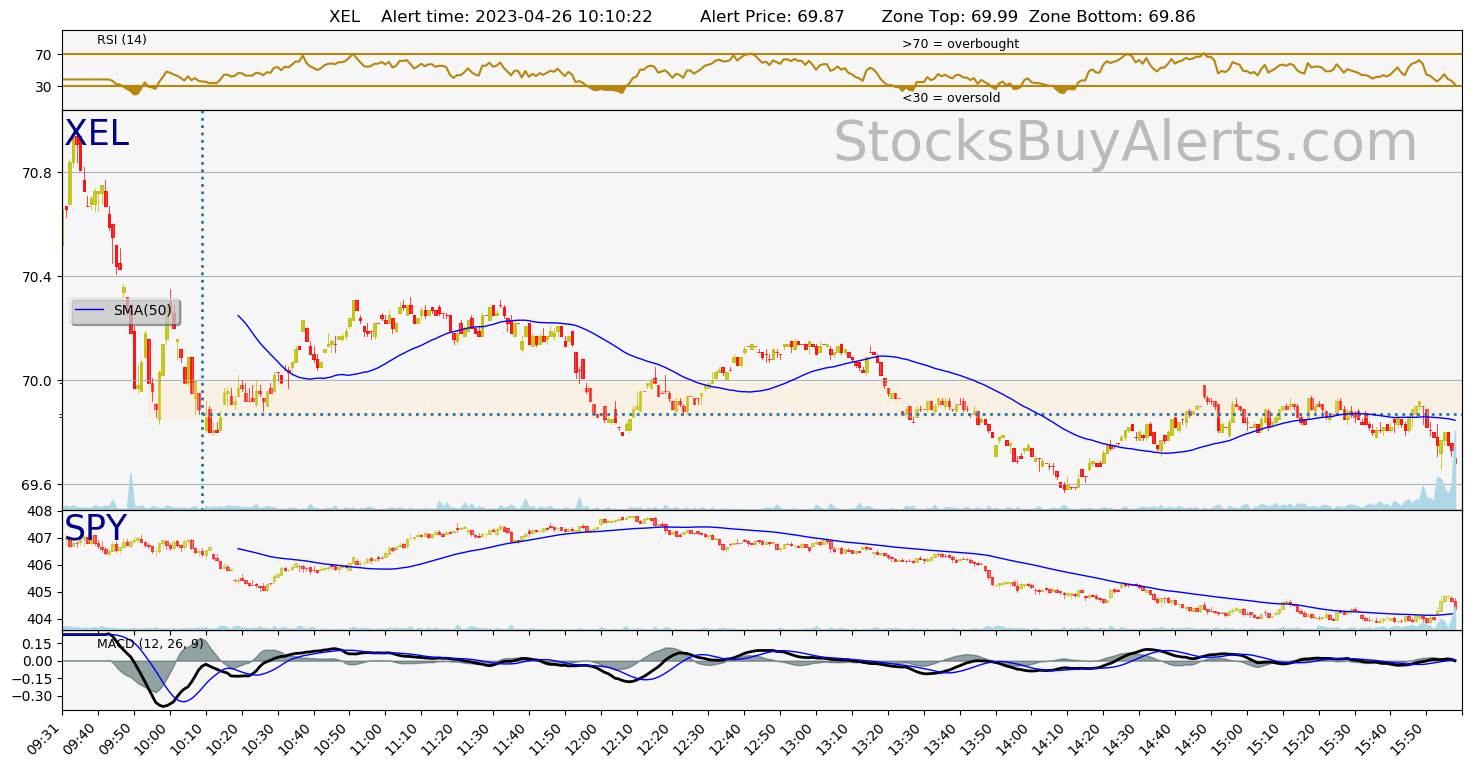Click the large XEL chart label
1477x768 pixels.
click(97, 134)
